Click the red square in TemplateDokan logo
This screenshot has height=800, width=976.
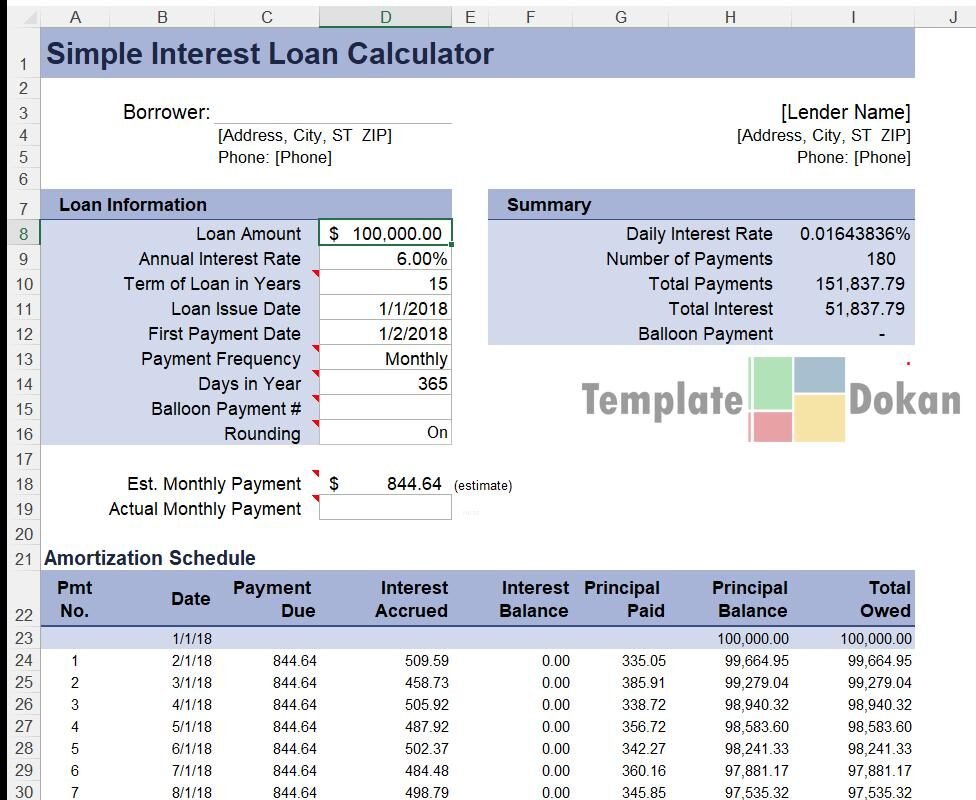coord(770,426)
